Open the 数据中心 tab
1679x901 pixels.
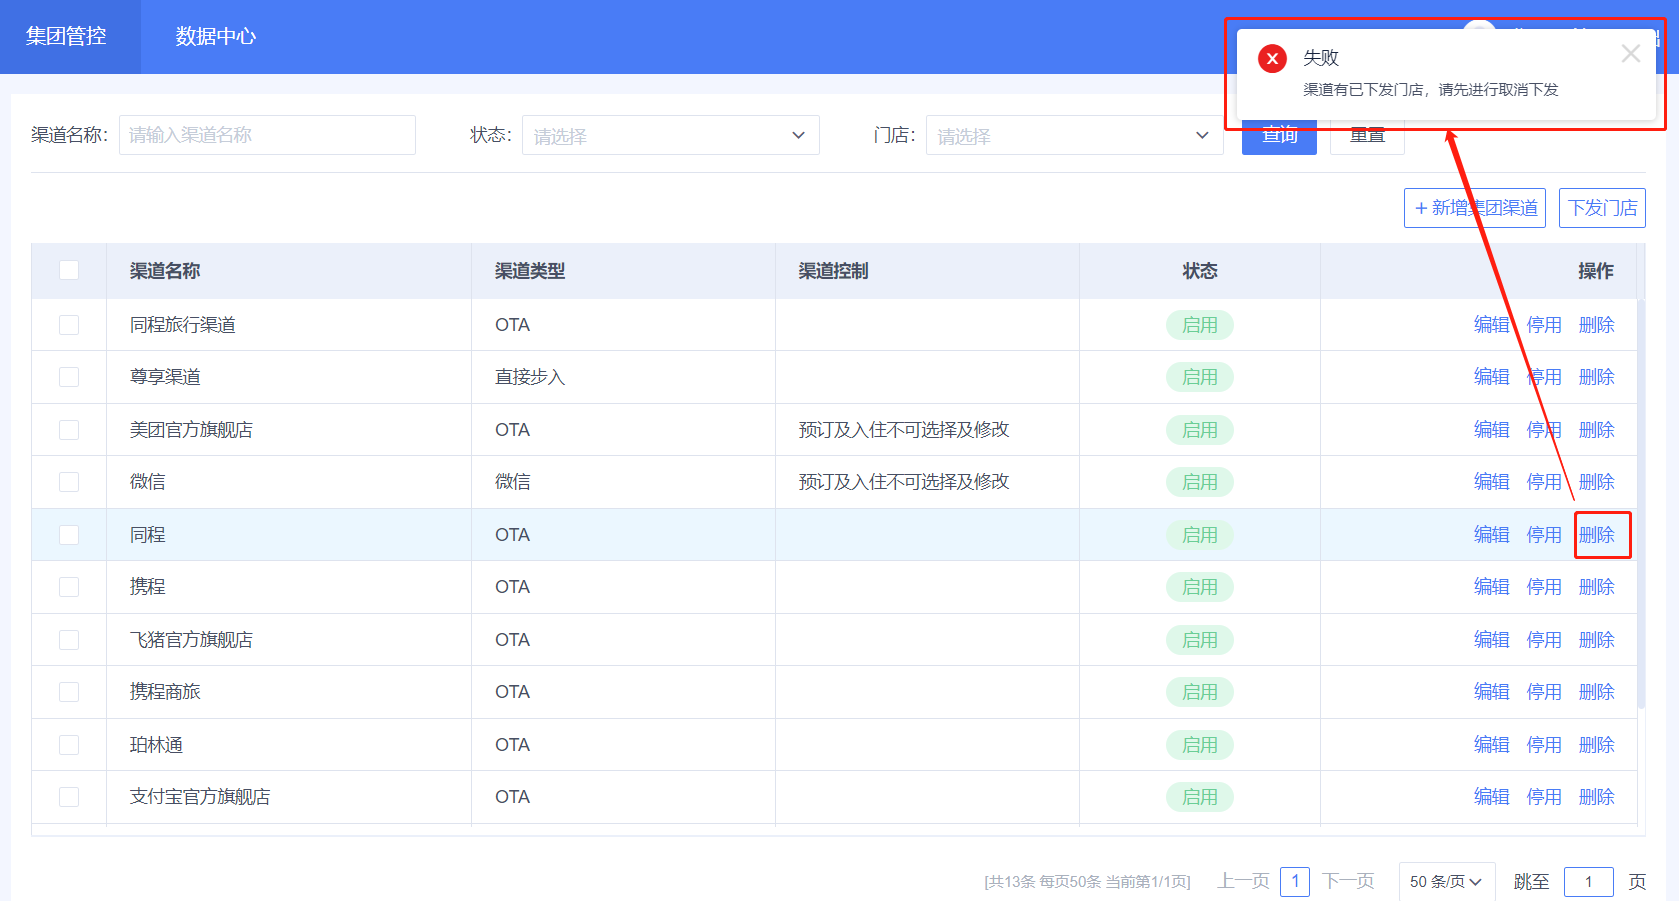pos(216,36)
